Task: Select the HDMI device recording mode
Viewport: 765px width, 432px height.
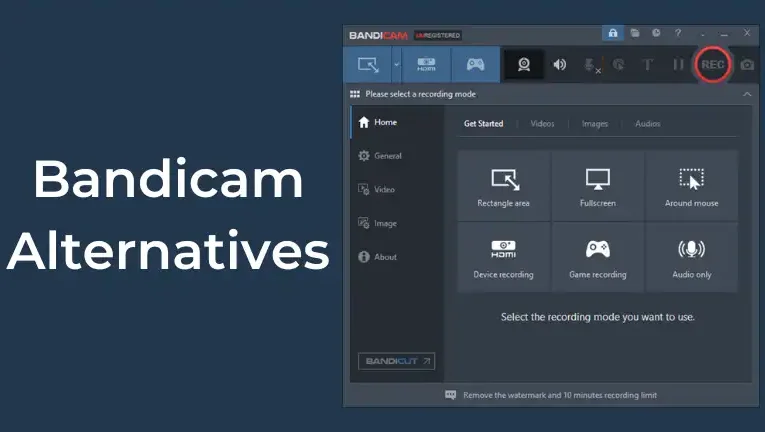Action: click(426, 65)
